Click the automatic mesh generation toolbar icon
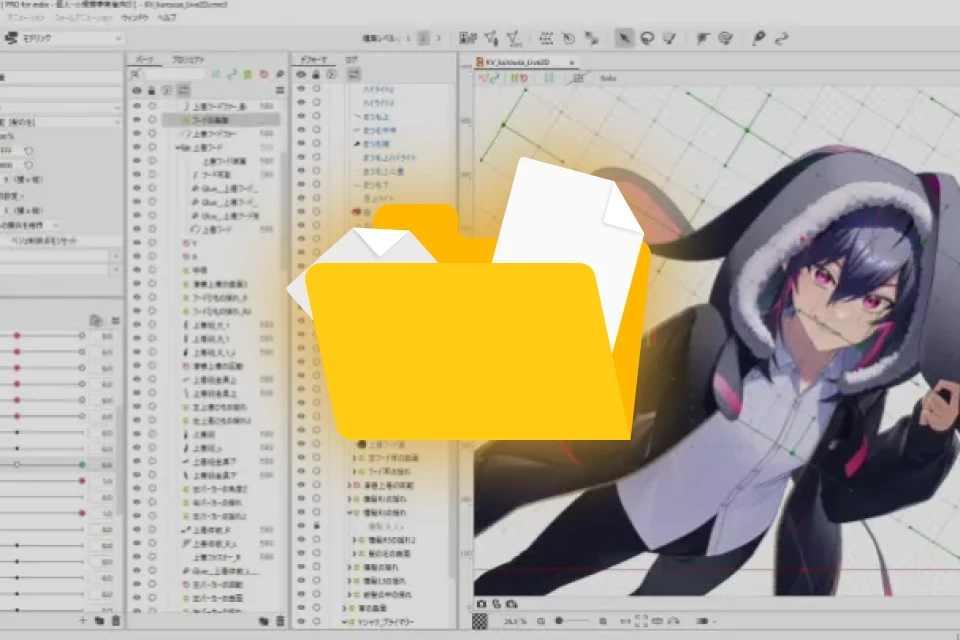 click(514, 39)
